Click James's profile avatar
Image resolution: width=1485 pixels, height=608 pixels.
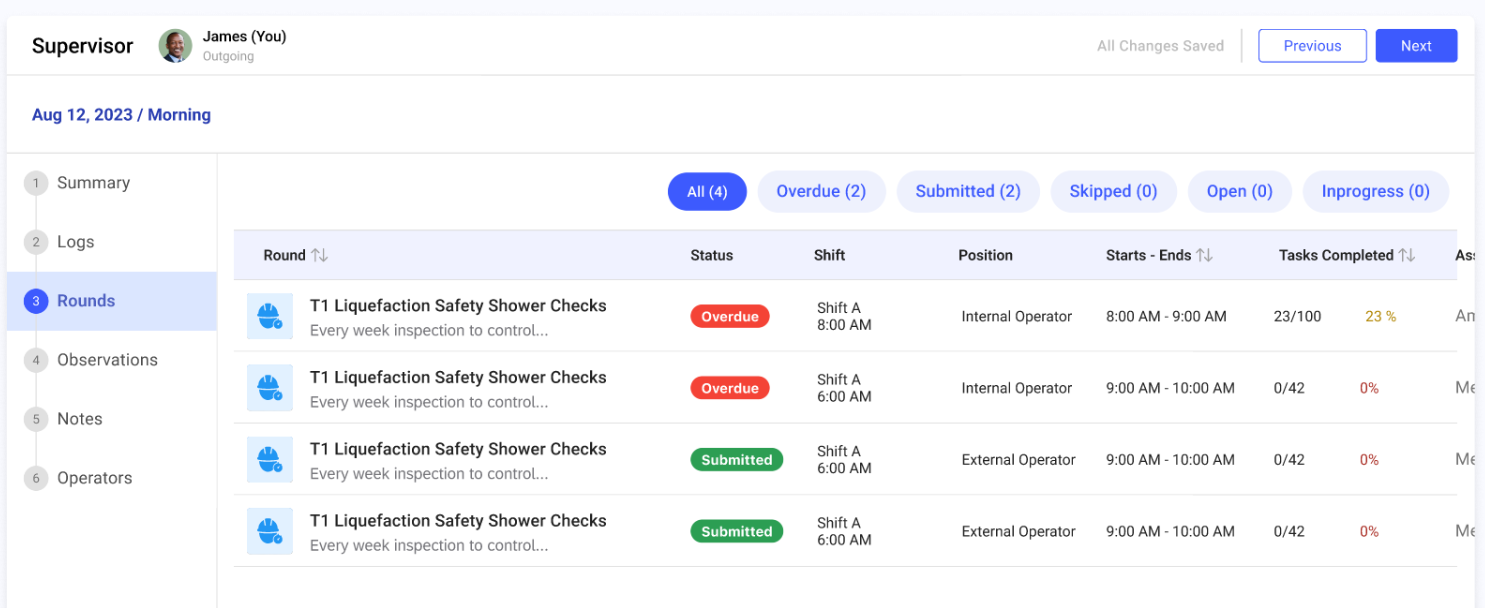point(175,46)
